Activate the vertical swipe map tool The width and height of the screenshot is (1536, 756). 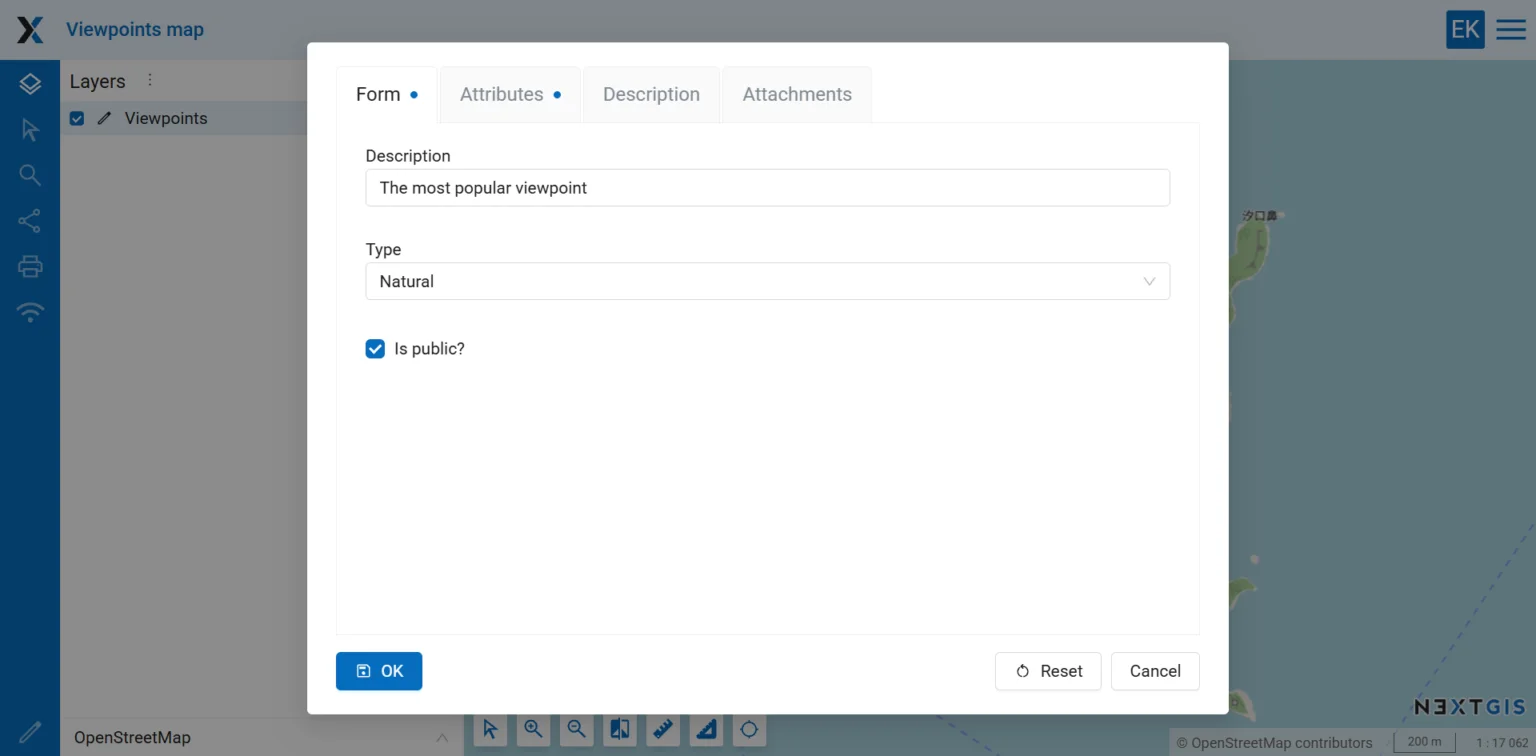(620, 729)
